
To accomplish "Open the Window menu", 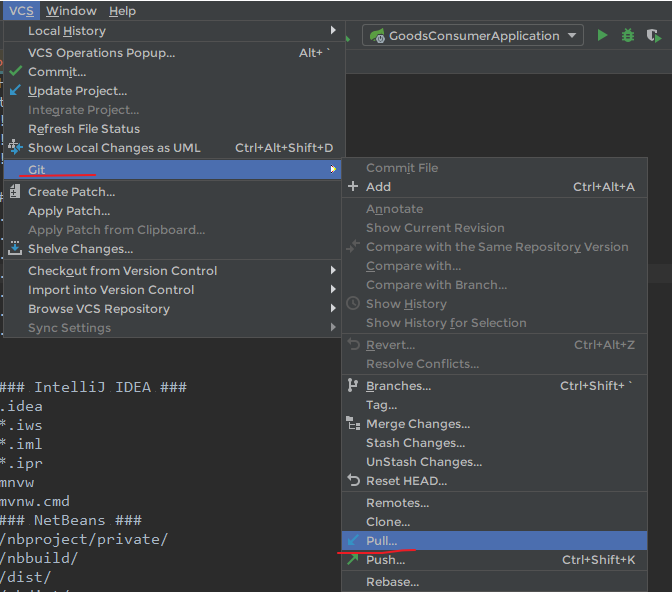I will [71, 11].
